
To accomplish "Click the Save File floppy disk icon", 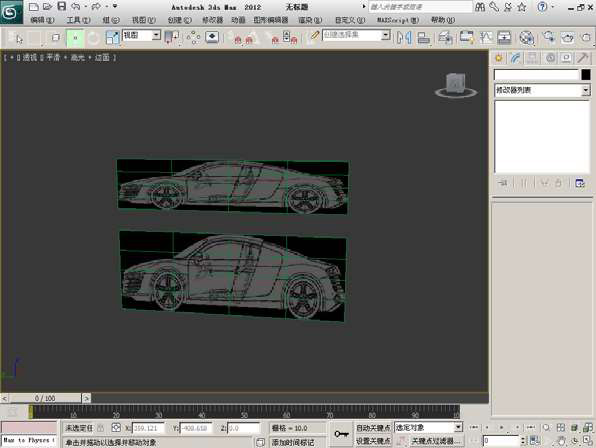I will click(62, 6).
